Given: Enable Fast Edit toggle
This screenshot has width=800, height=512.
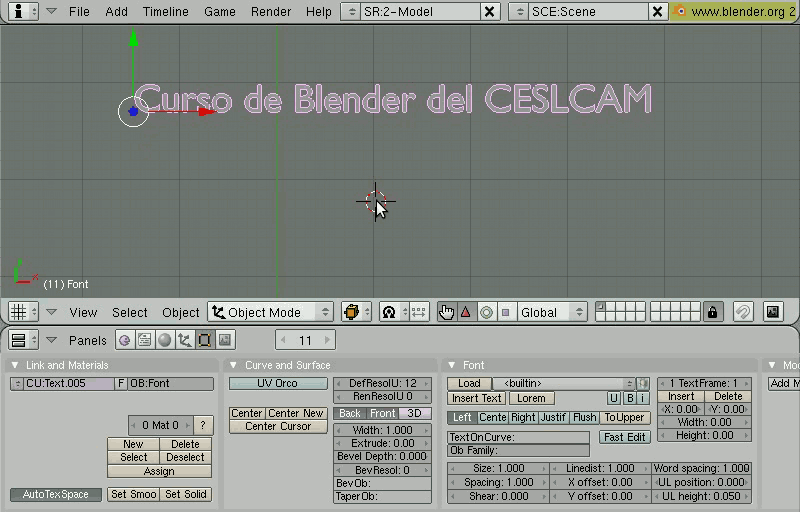Looking at the screenshot, I should 624,437.
